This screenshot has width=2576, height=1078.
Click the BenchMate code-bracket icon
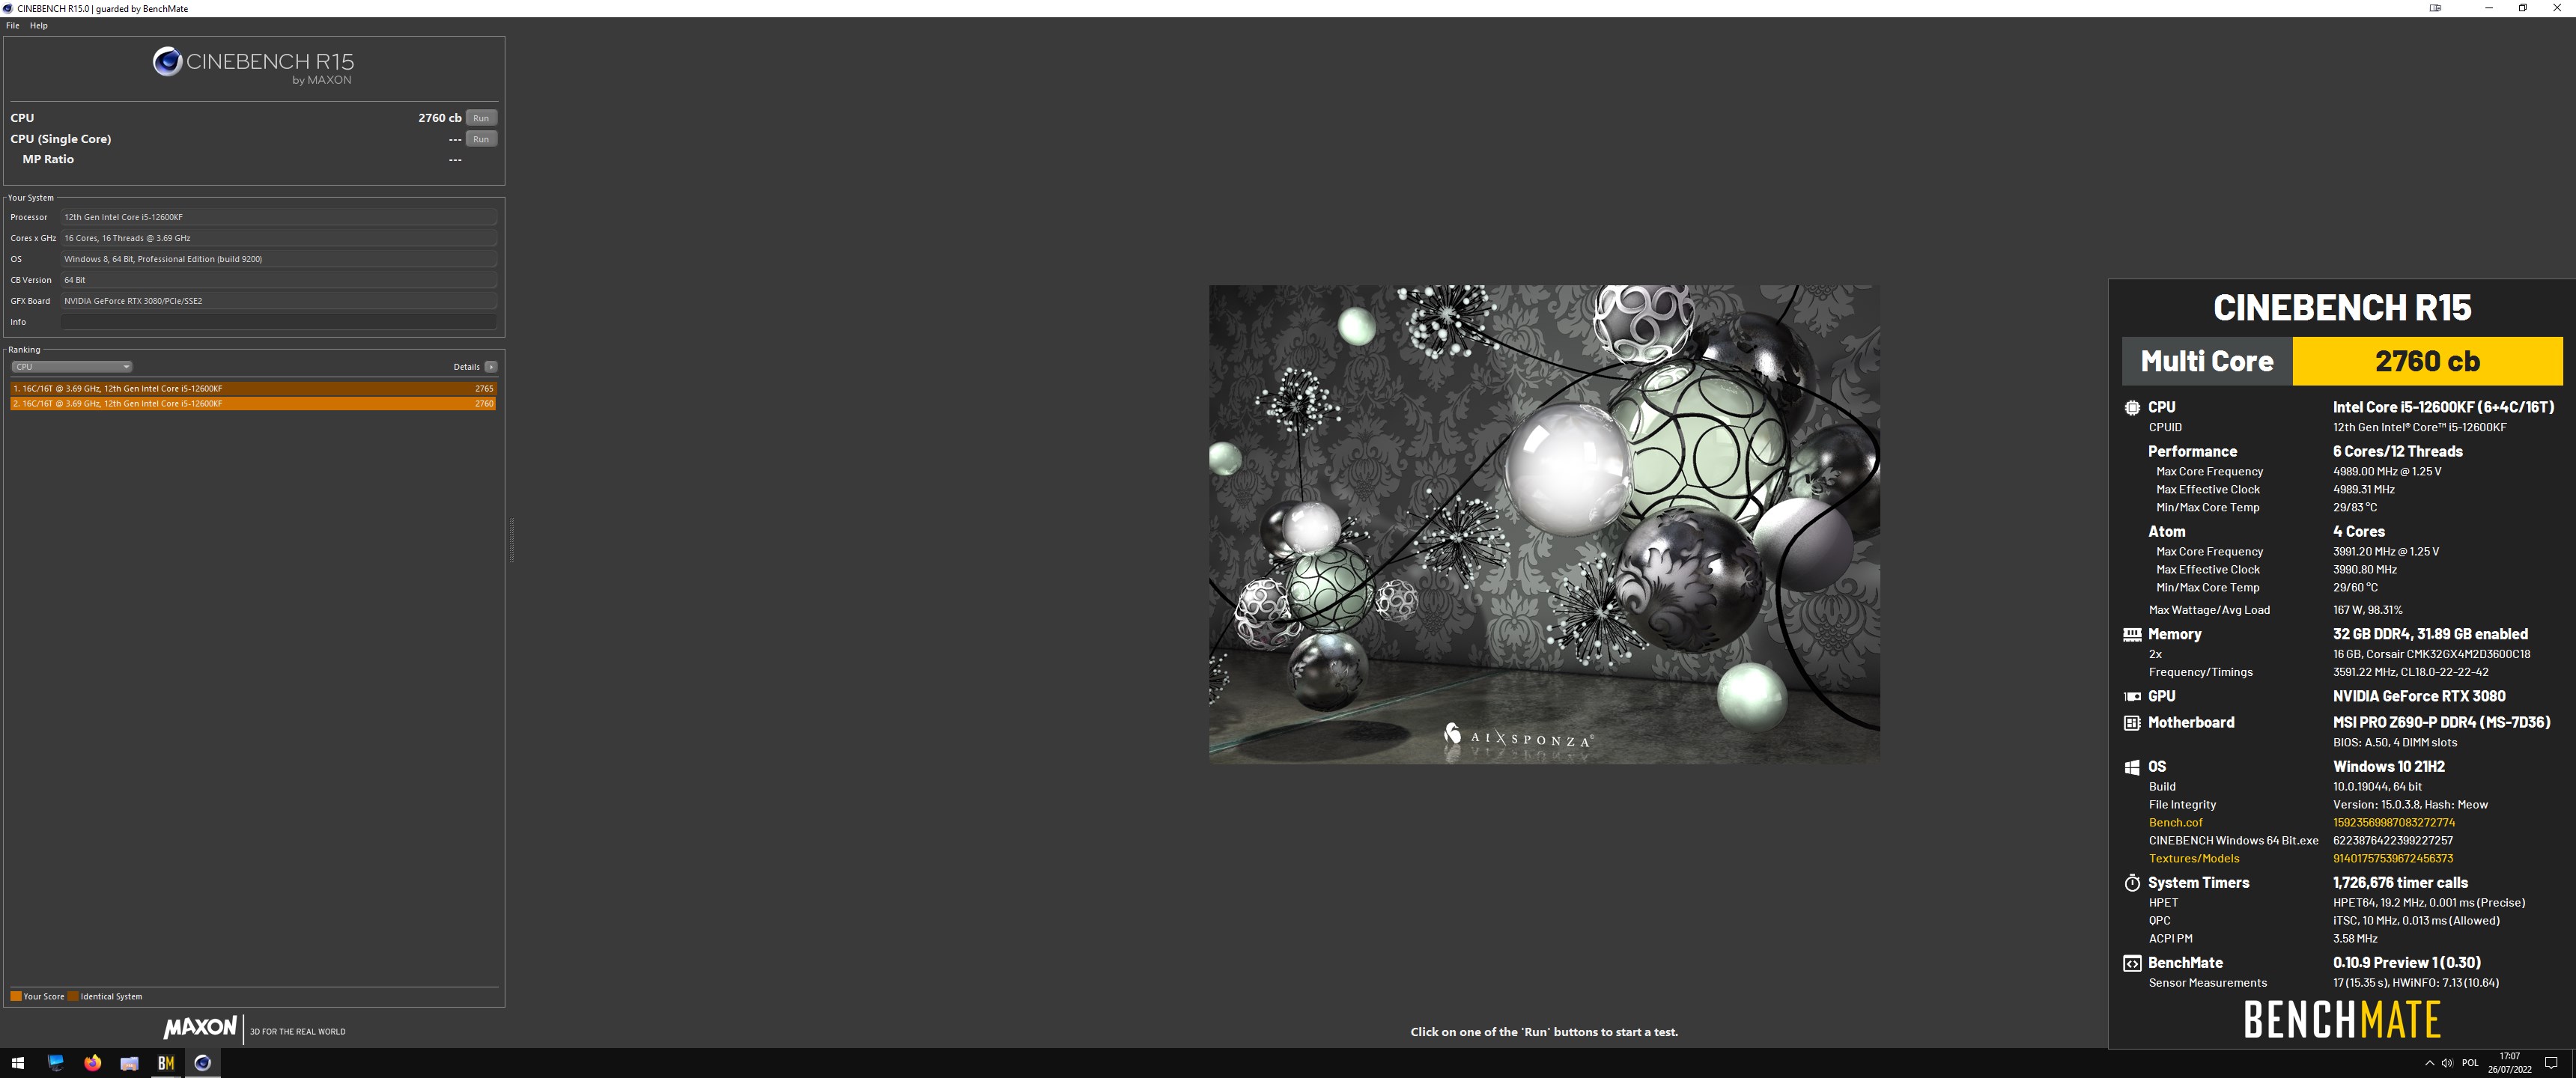pos(2132,964)
